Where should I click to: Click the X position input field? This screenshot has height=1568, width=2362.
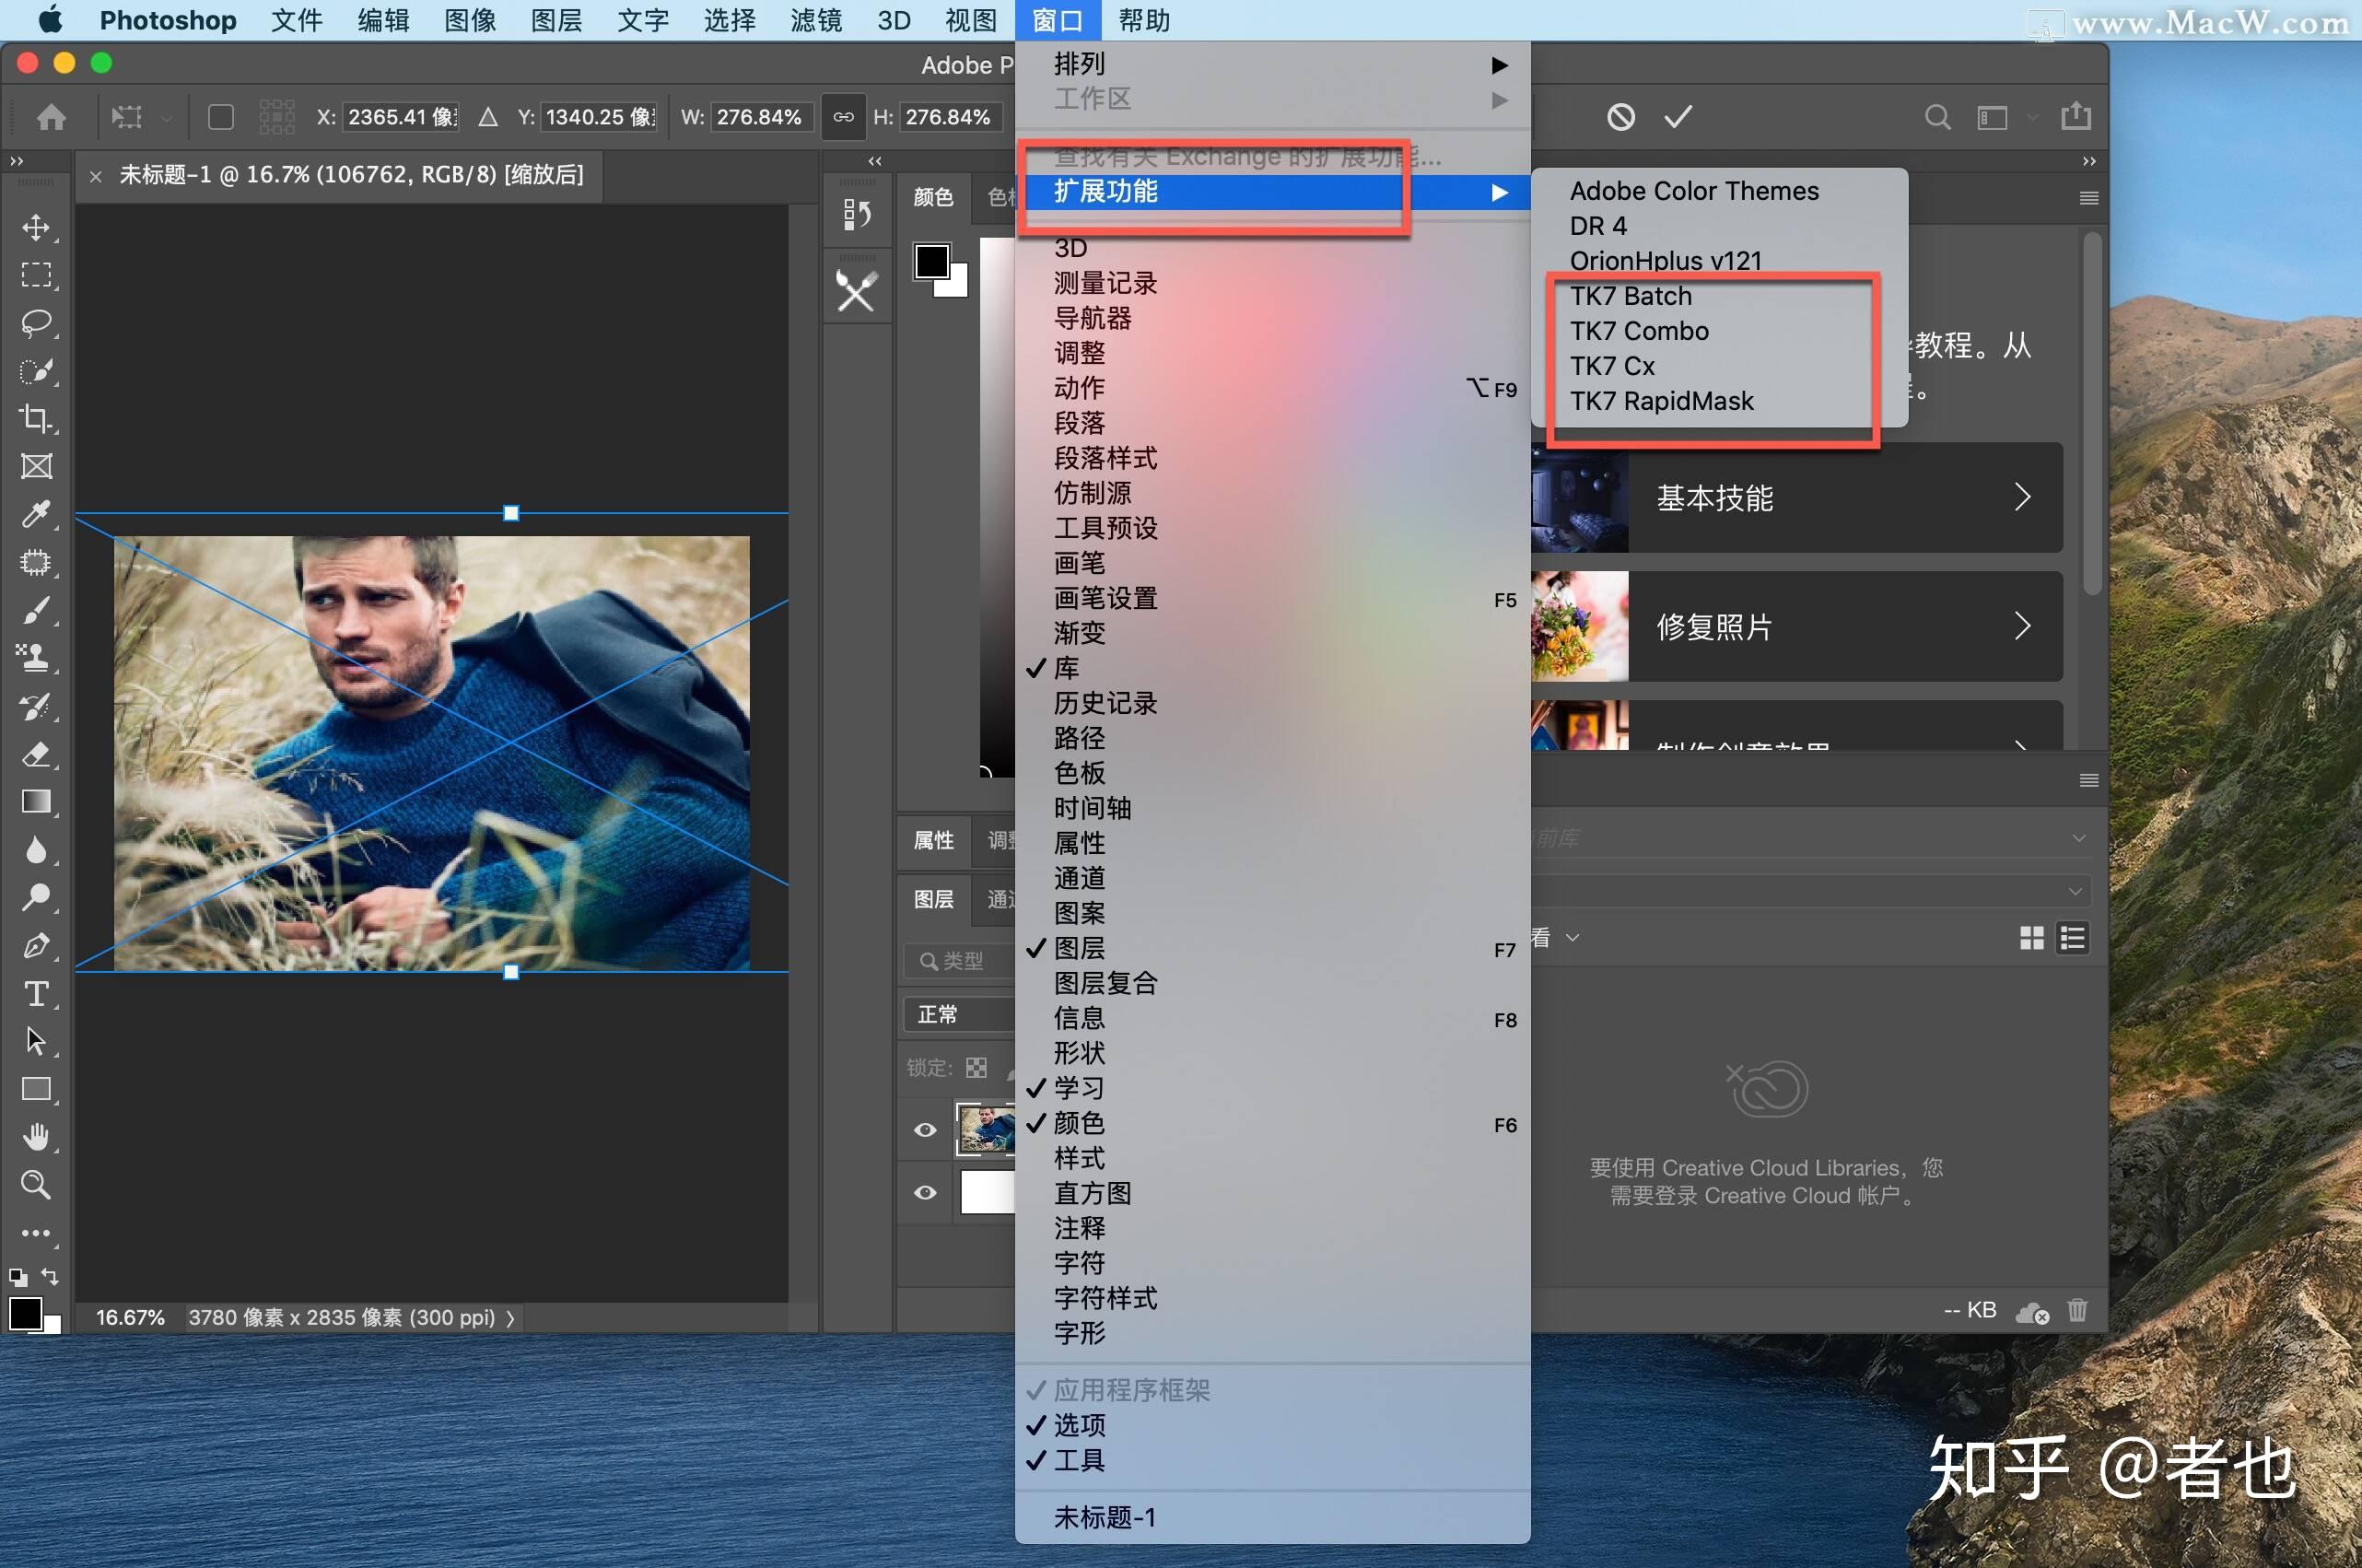pos(399,117)
